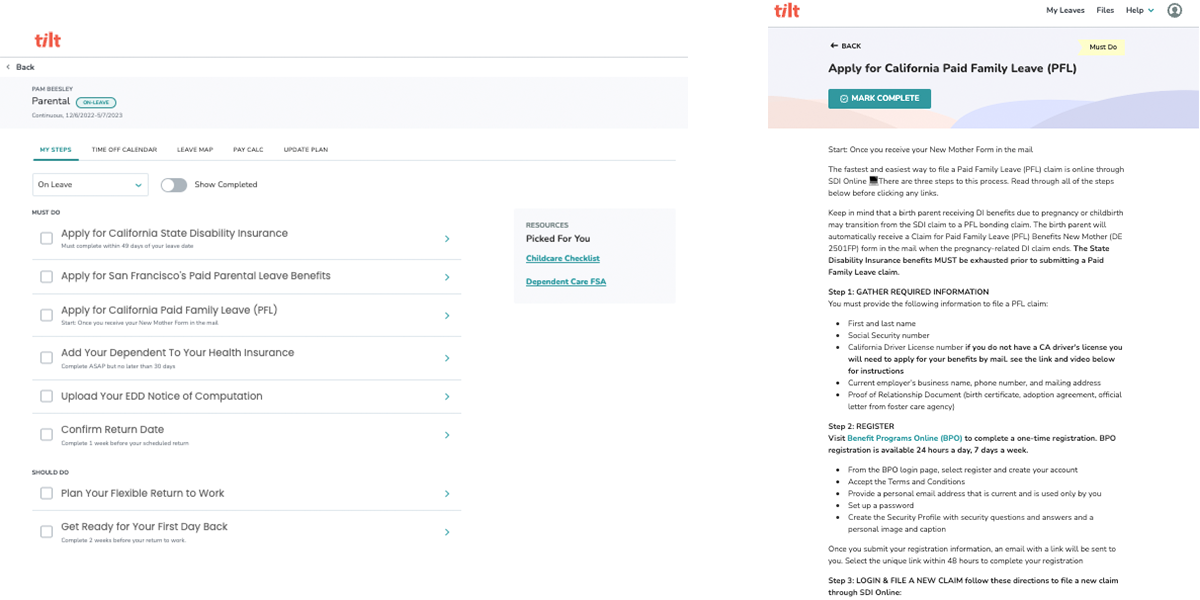This screenshot has width=1200, height=600.
Task: Check Get Ready for Your First Day Back
Action: 44,531
